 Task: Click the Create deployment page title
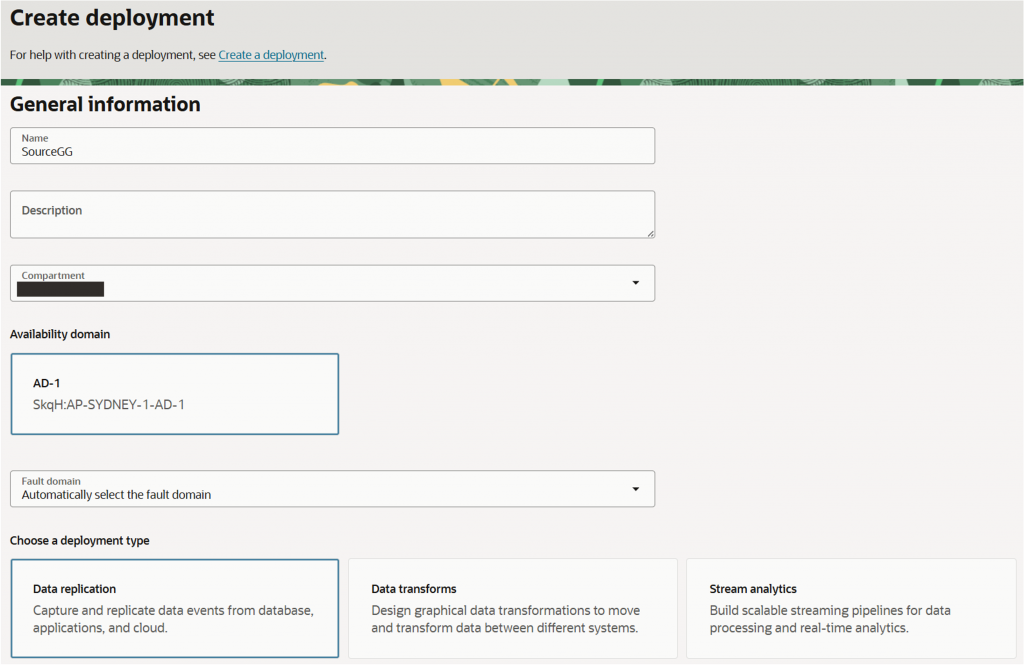coord(111,17)
